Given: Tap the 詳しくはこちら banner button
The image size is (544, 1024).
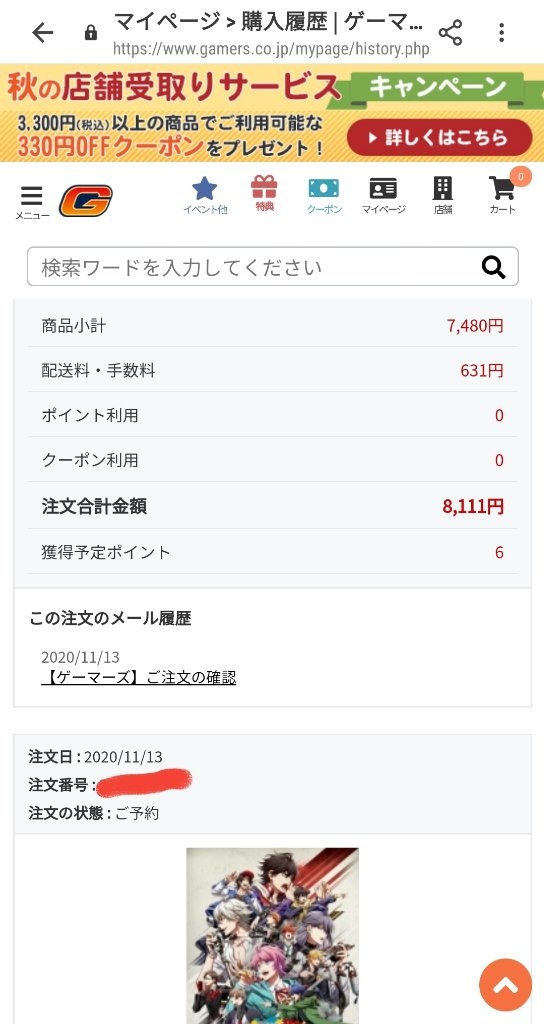Looking at the screenshot, I should click(440, 137).
